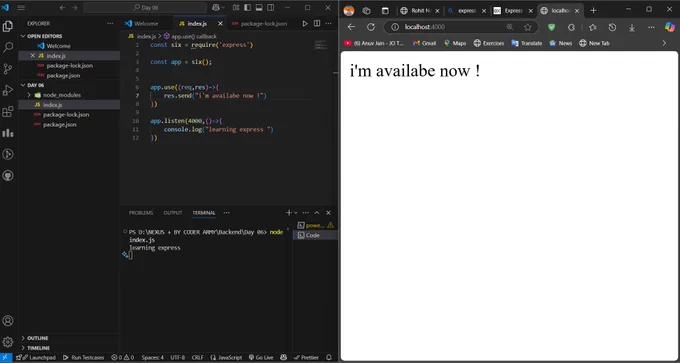The image size is (680, 363).
Task: Open the GitHub icon in activity bar
Action: coord(8,176)
